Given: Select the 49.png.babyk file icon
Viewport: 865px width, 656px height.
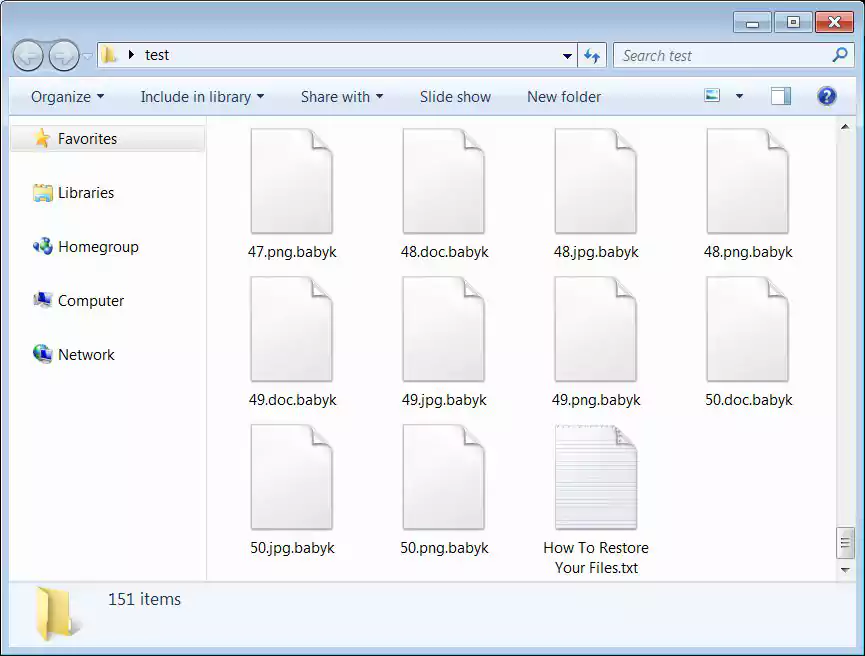Looking at the screenshot, I should click(x=596, y=329).
